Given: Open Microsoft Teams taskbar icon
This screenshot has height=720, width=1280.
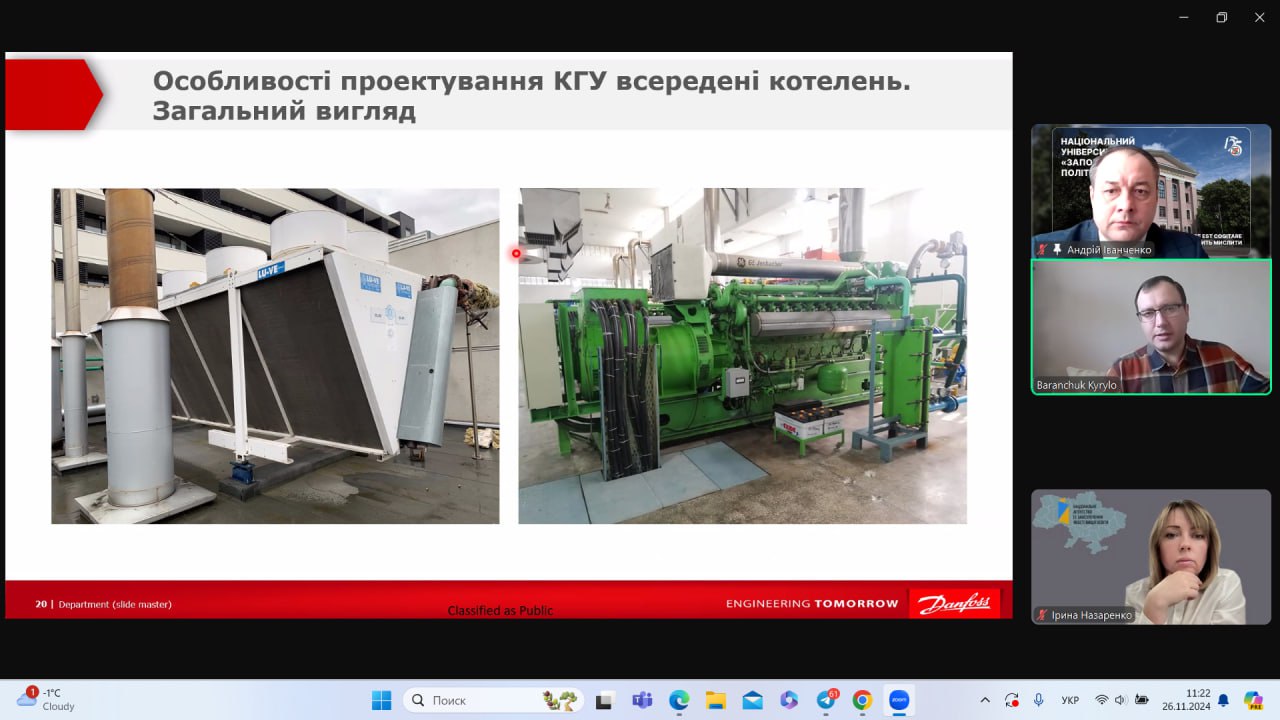Looking at the screenshot, I should pos(642,700).
